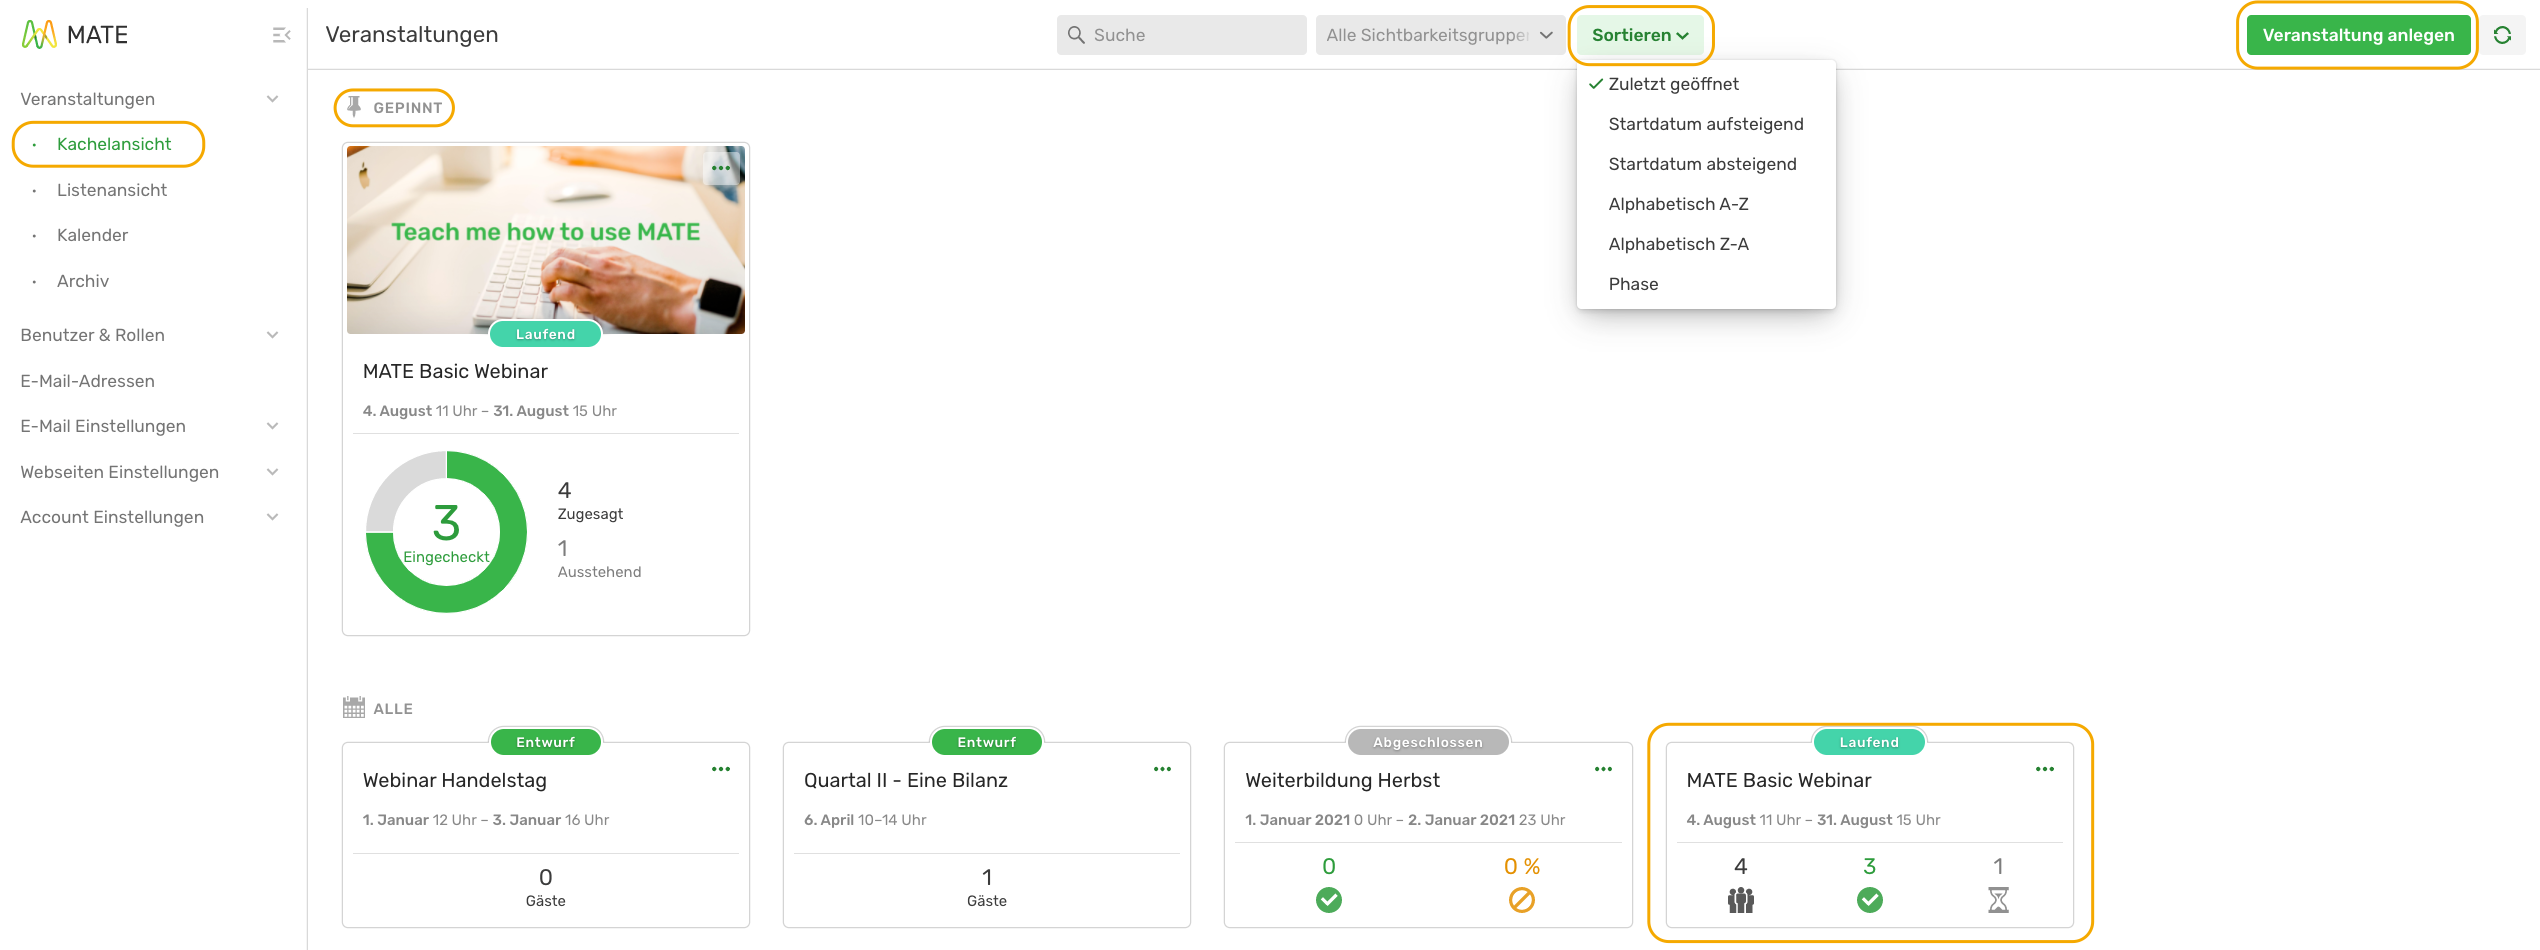Open Kachelansicht view
Screen dimensions: 2540x950
tap(114, 144)
